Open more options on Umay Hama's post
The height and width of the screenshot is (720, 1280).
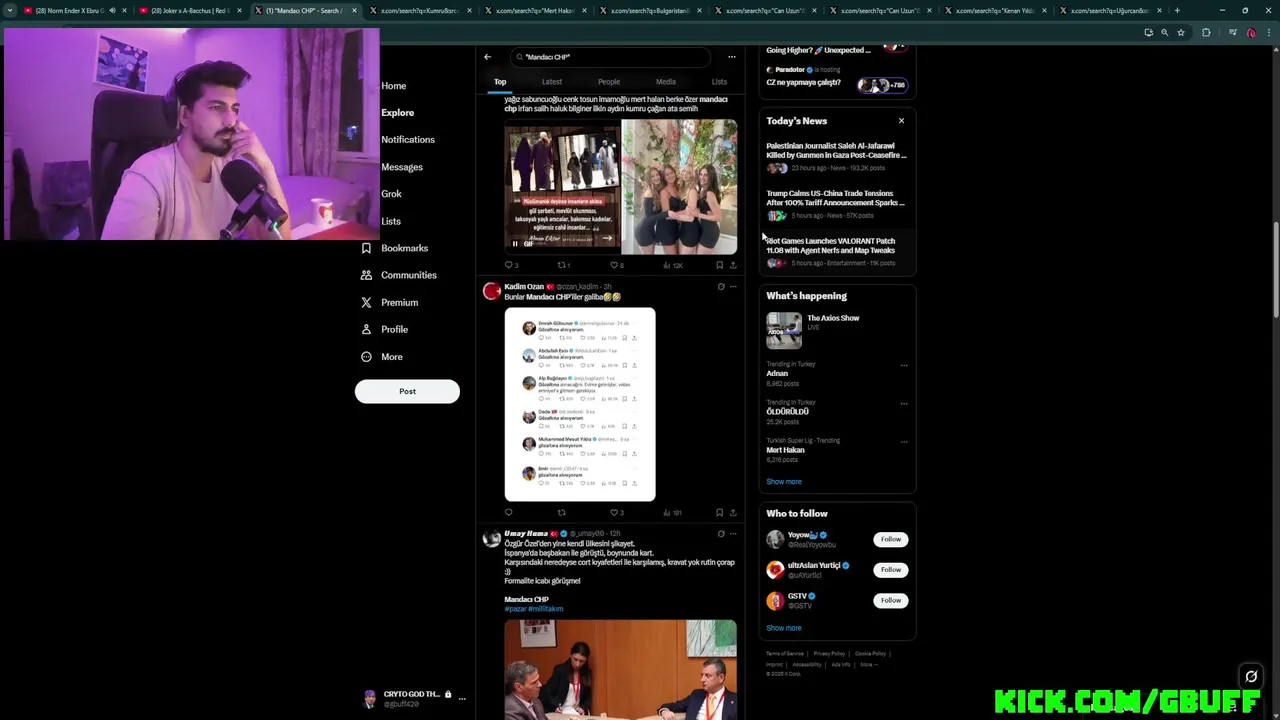(733, 534)
